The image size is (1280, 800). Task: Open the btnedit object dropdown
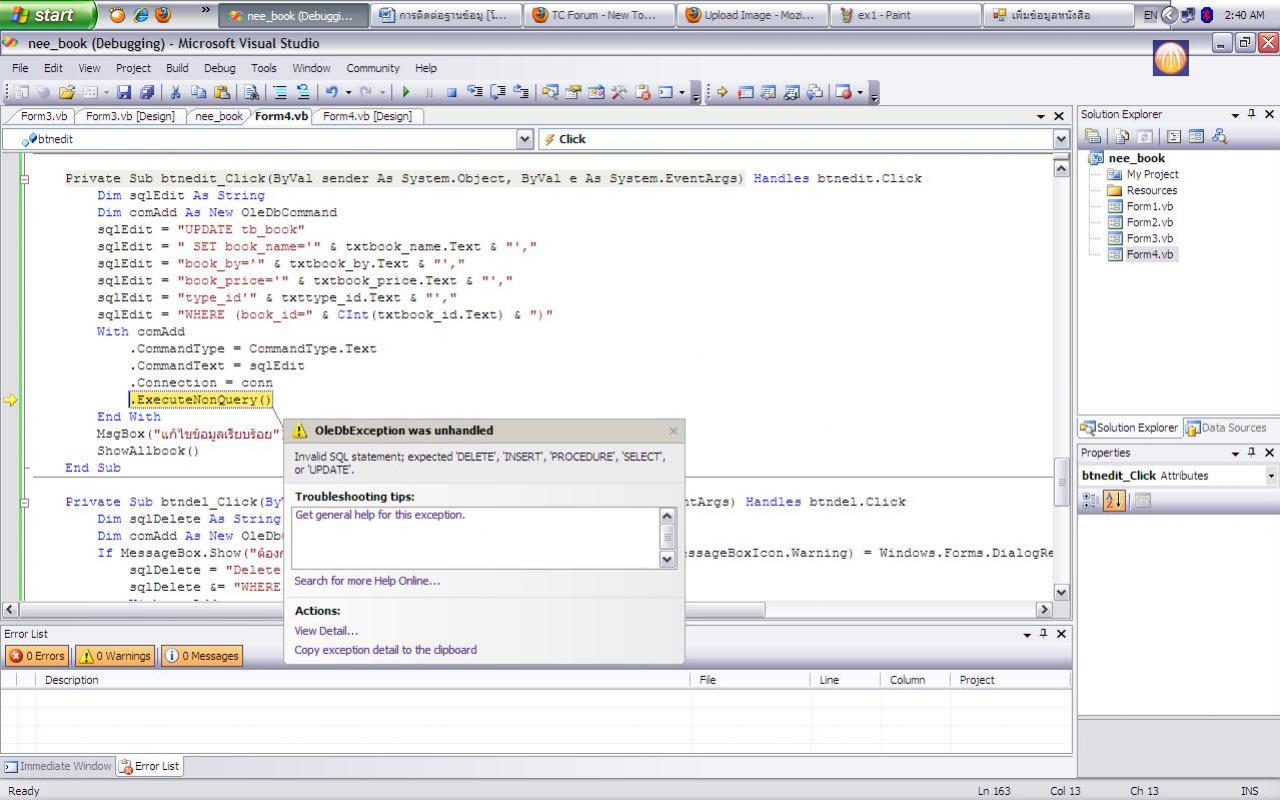tap(525, 139)
